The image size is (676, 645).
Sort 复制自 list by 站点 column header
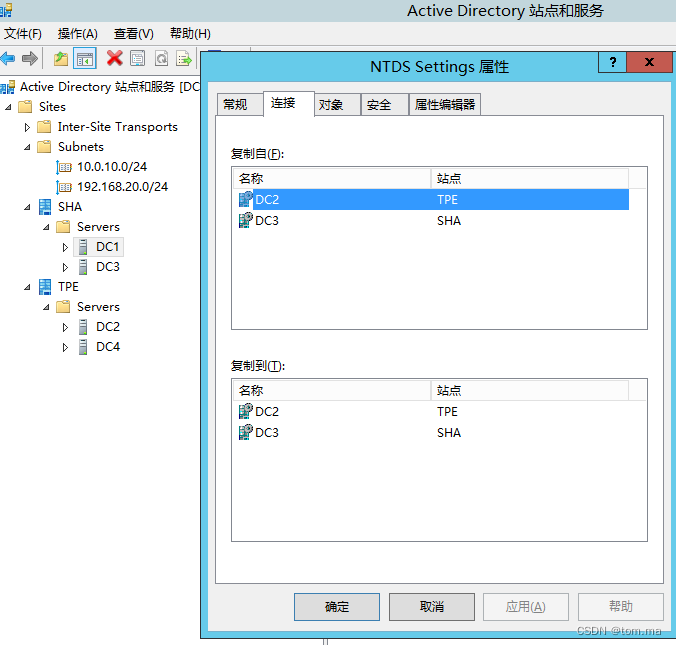point(530,178)
